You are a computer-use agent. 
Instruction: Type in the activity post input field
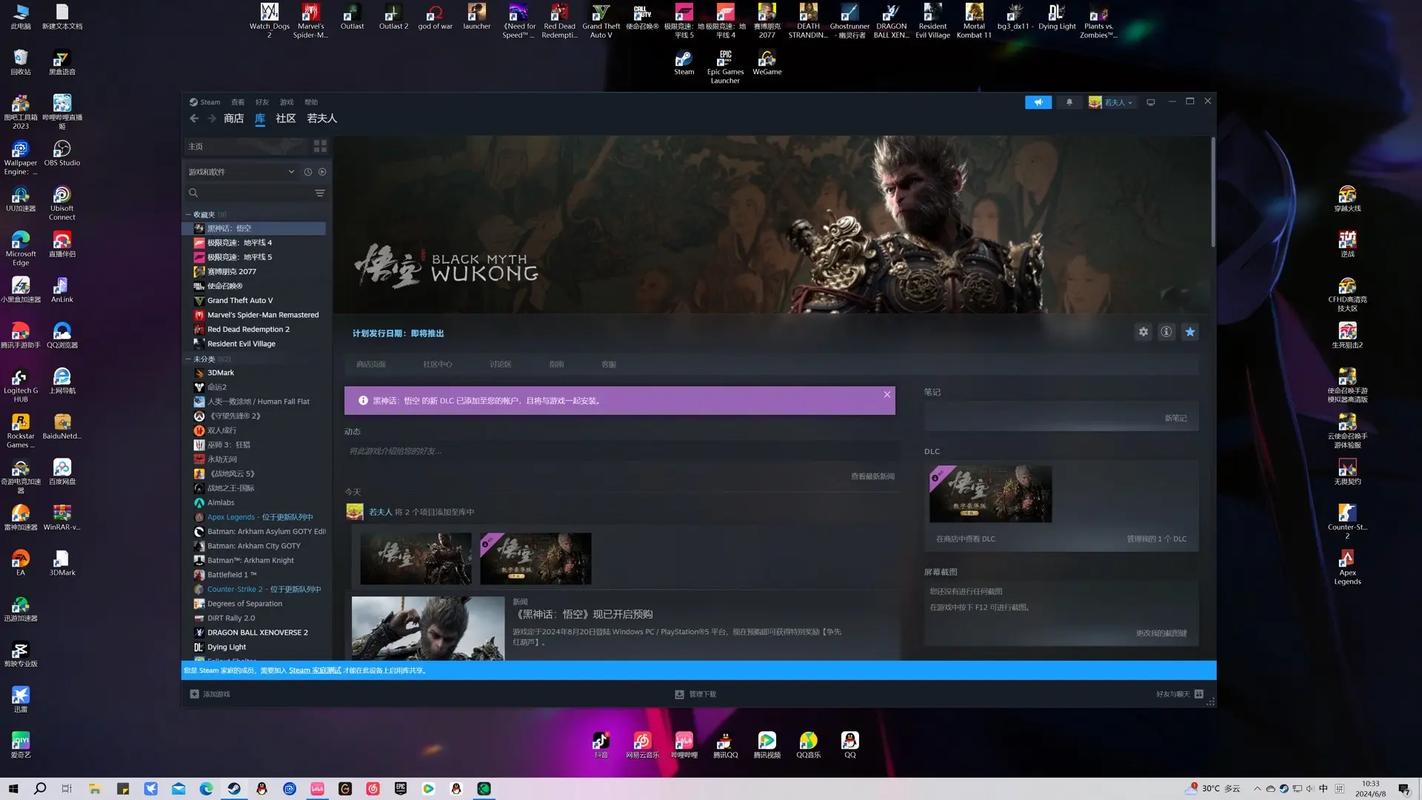coord(620,451)
